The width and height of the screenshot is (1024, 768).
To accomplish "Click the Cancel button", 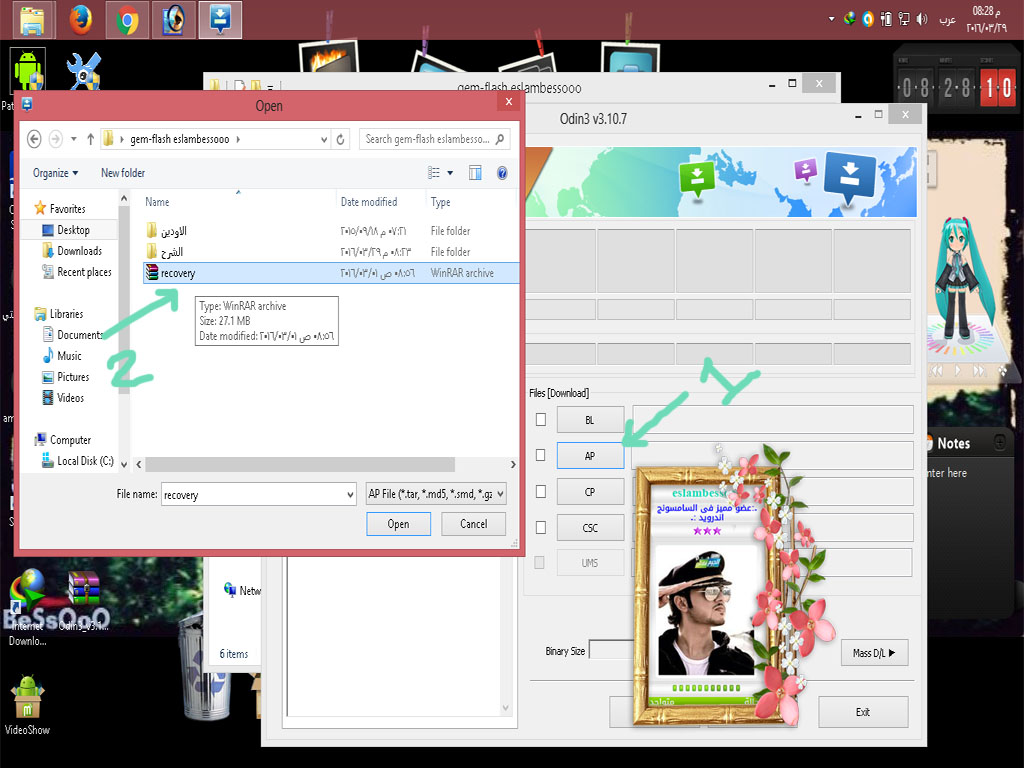I will (473, 524).
